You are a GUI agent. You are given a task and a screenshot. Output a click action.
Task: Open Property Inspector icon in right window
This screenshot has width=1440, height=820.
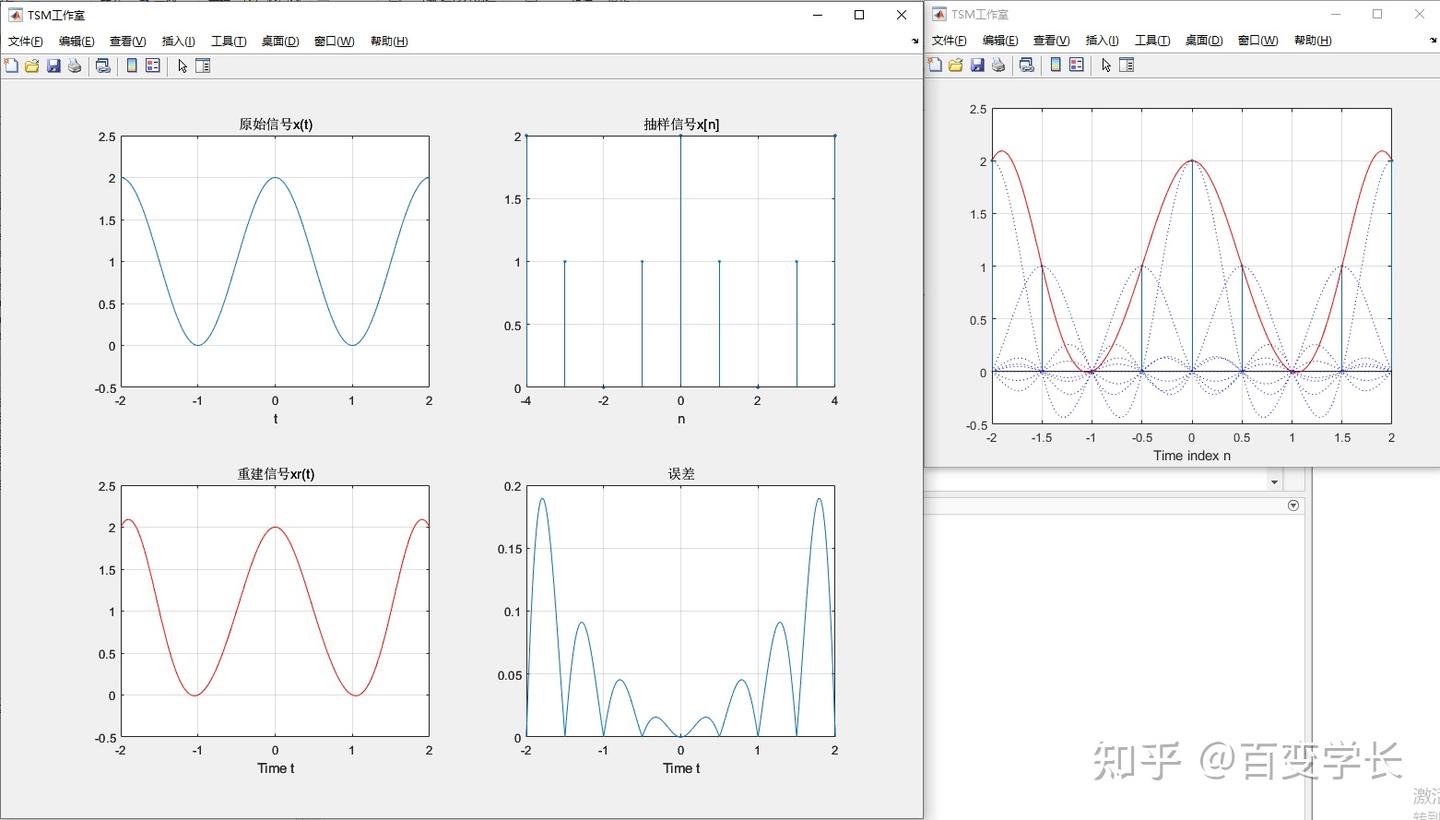click(1127, 65)
